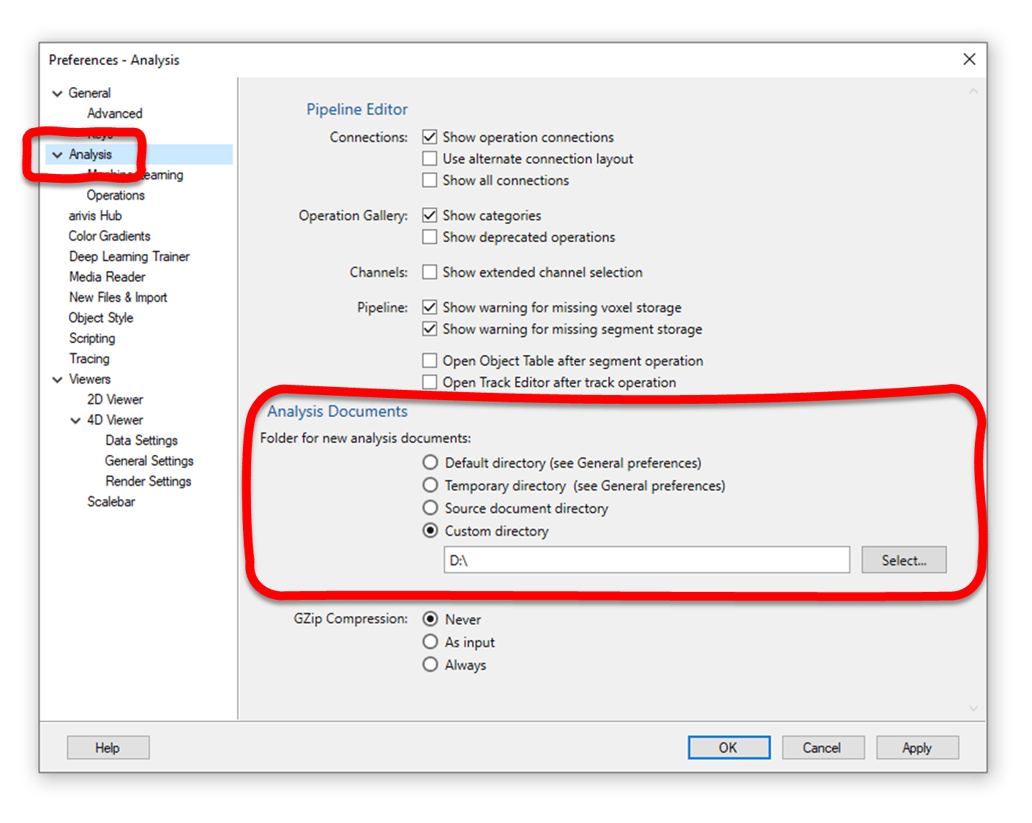Select Color Gradients preferences

coord(110,236)
